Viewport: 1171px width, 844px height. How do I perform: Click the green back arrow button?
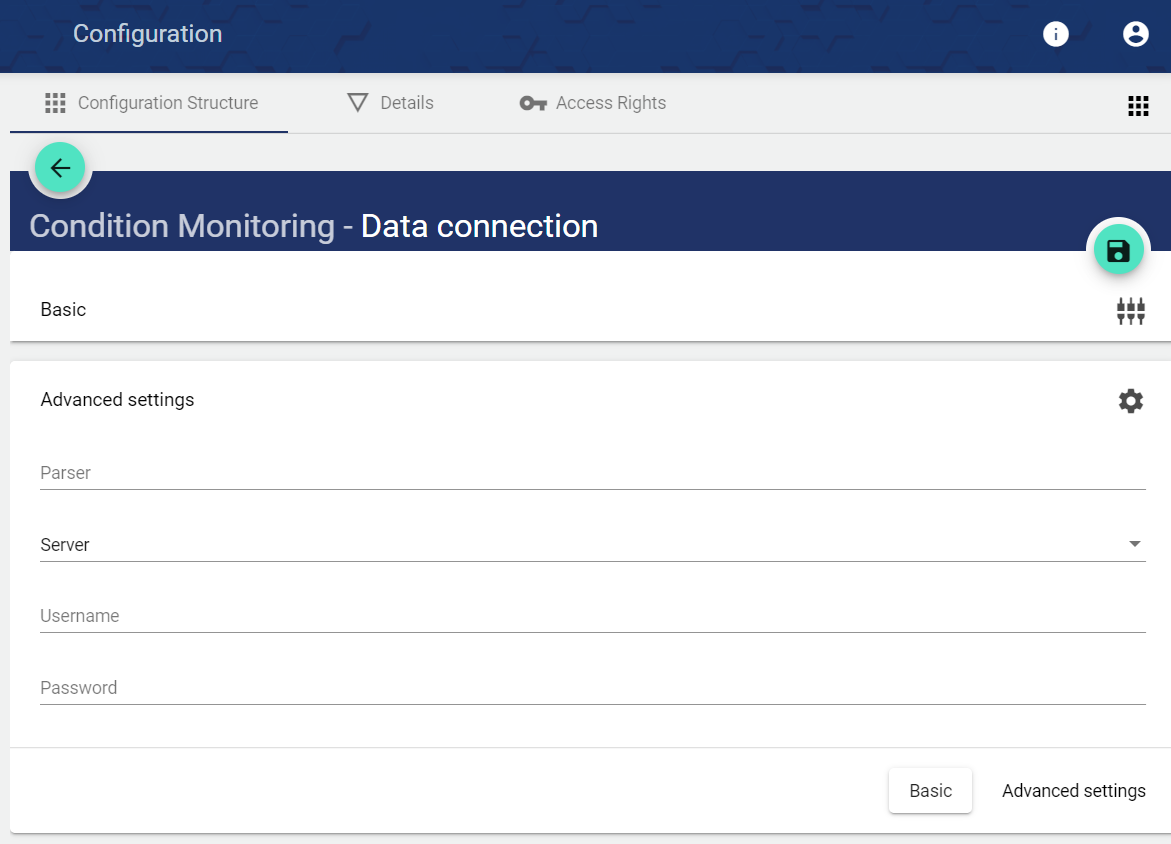pyautogui.click(x=60, y=168)
